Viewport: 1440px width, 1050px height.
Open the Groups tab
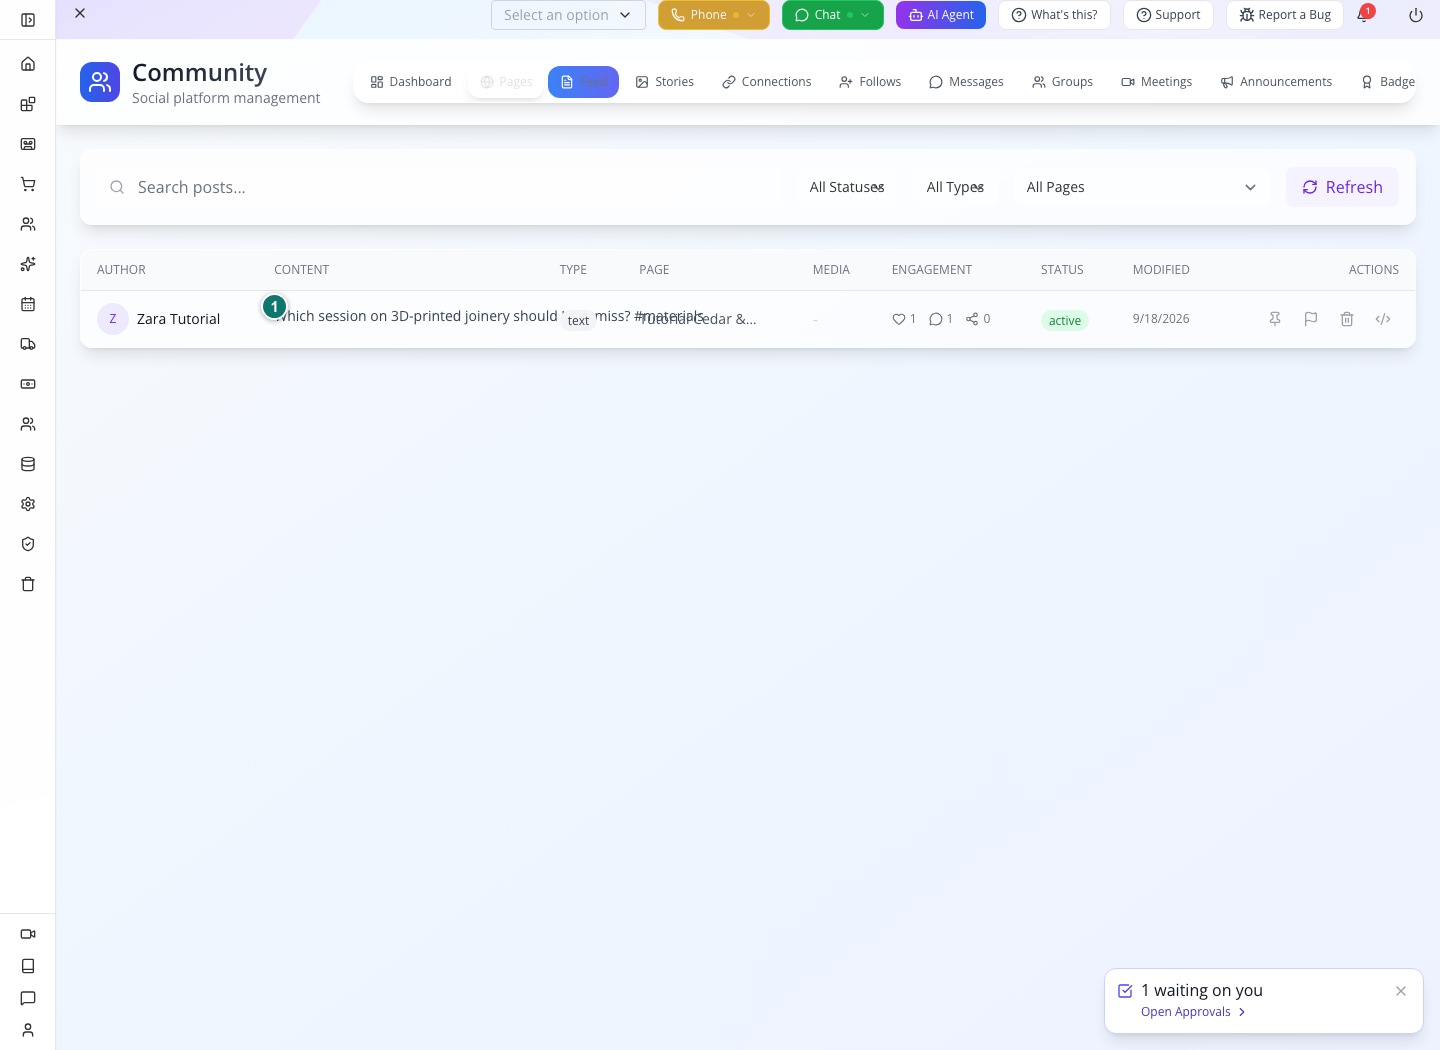tap(1063, 82)
